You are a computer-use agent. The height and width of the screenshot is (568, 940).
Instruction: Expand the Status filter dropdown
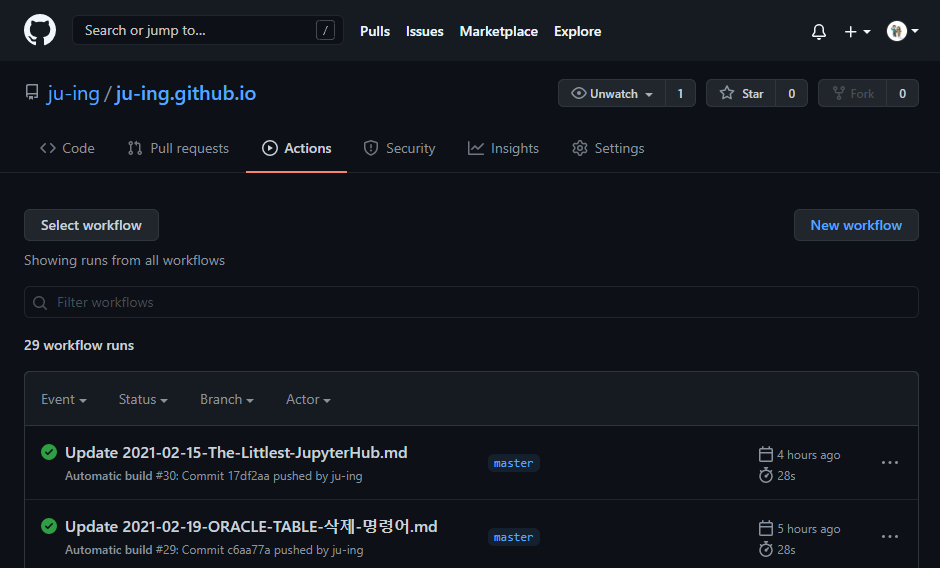pos(143,399)
